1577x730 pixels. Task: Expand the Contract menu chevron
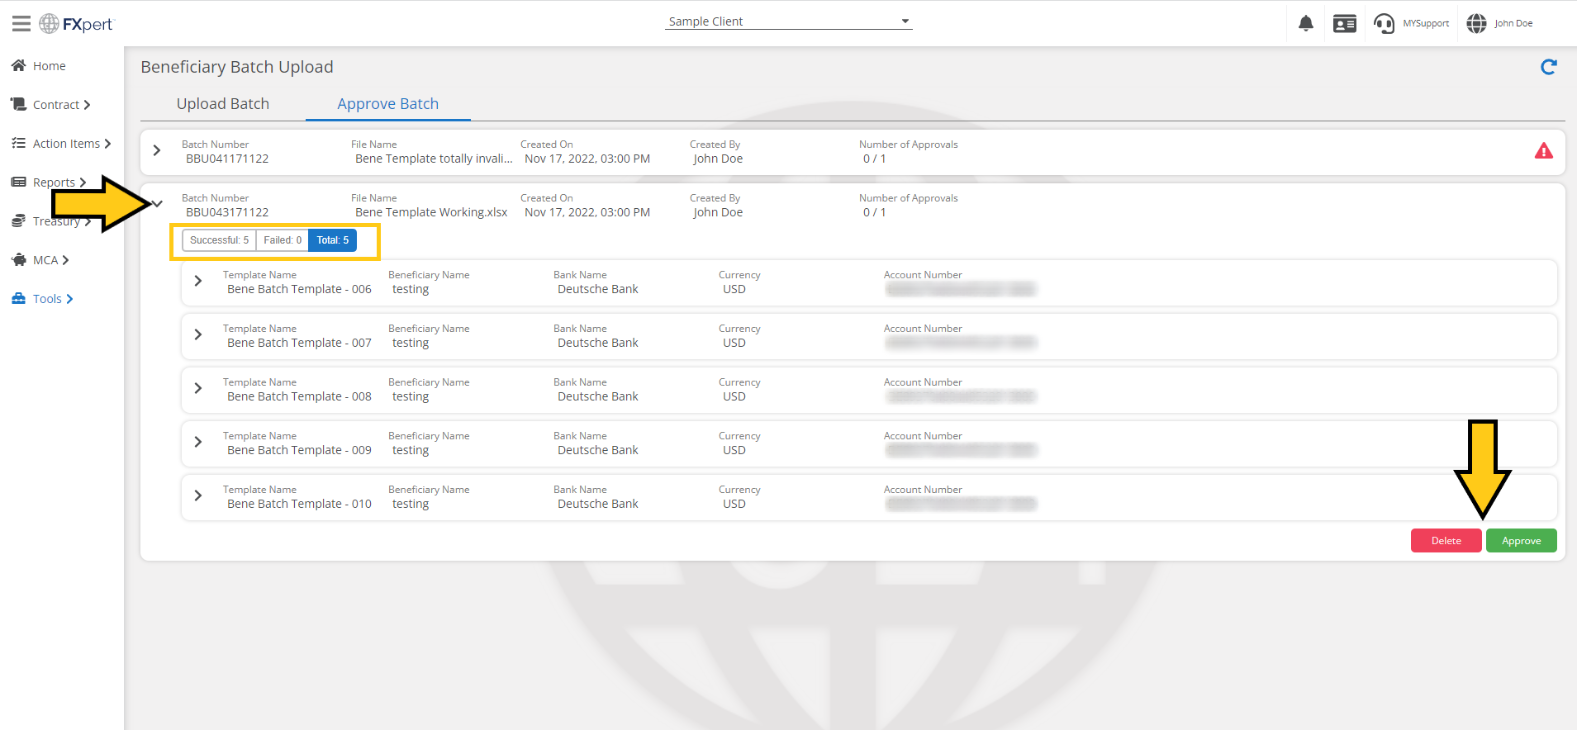(x=87, y=105)
